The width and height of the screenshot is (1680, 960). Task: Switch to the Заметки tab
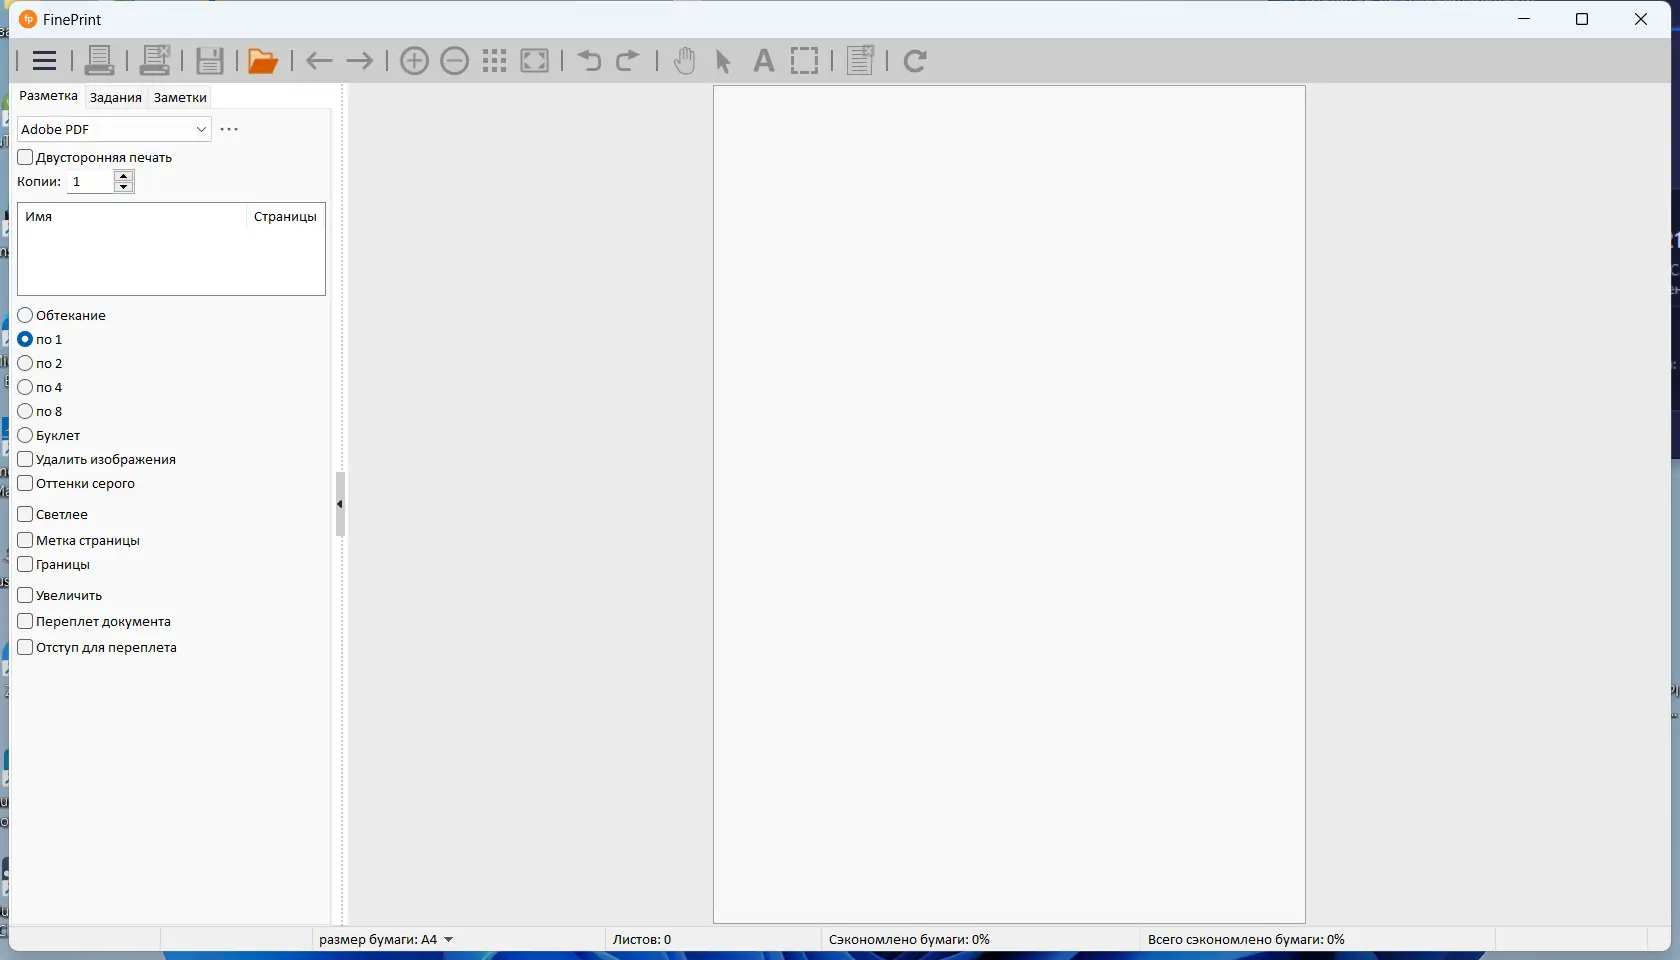point(180,97)
